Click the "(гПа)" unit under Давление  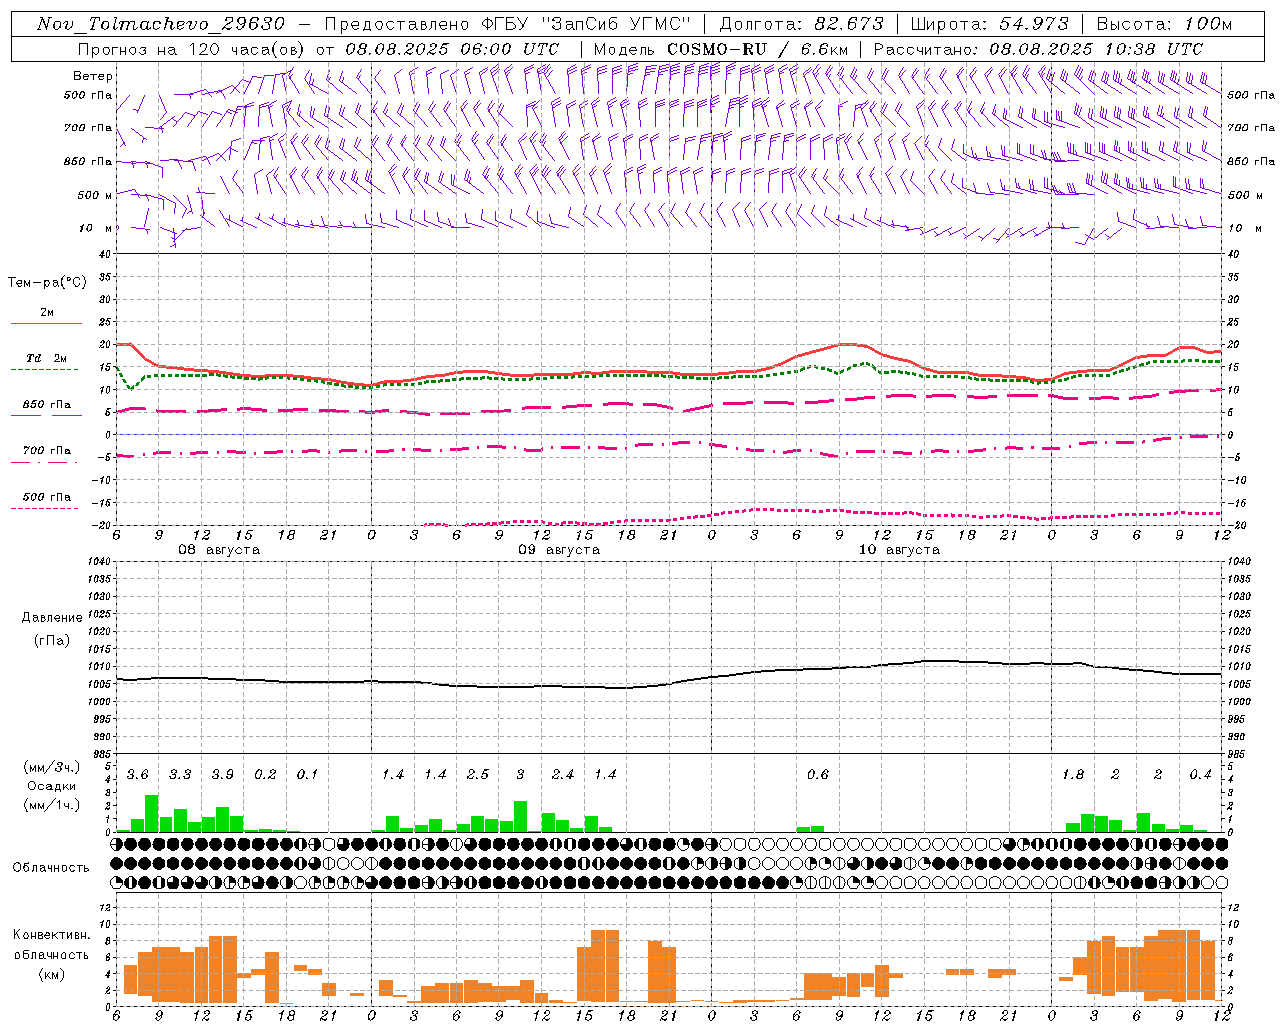pyautogui.click(x=52, y=640)
